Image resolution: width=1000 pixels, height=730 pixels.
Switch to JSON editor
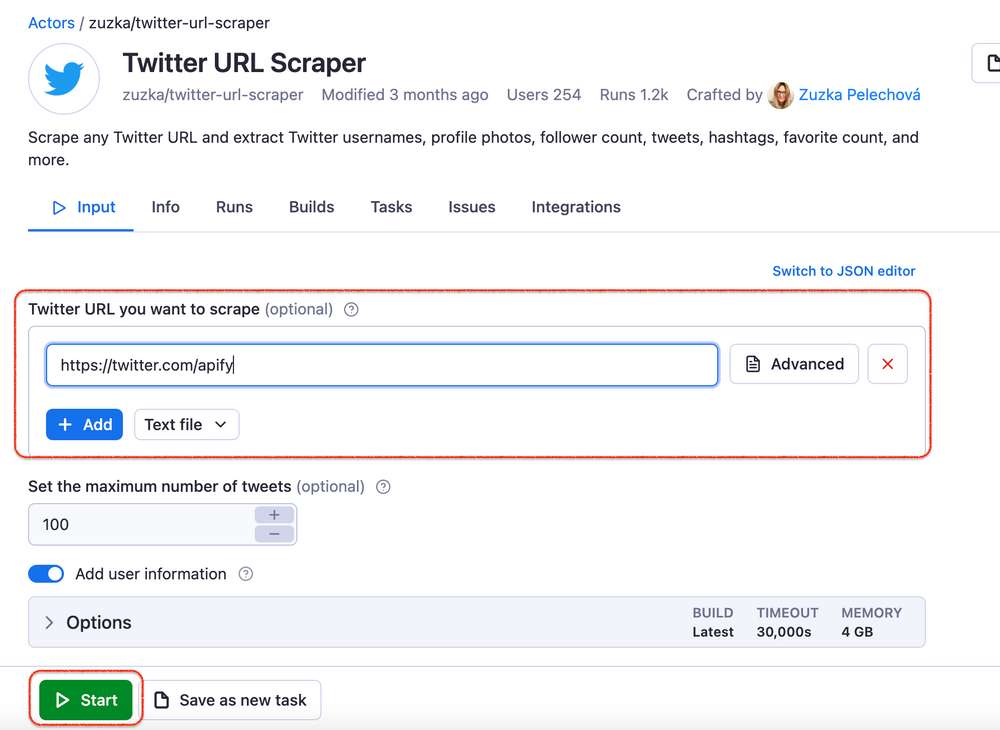pos(843,271)
